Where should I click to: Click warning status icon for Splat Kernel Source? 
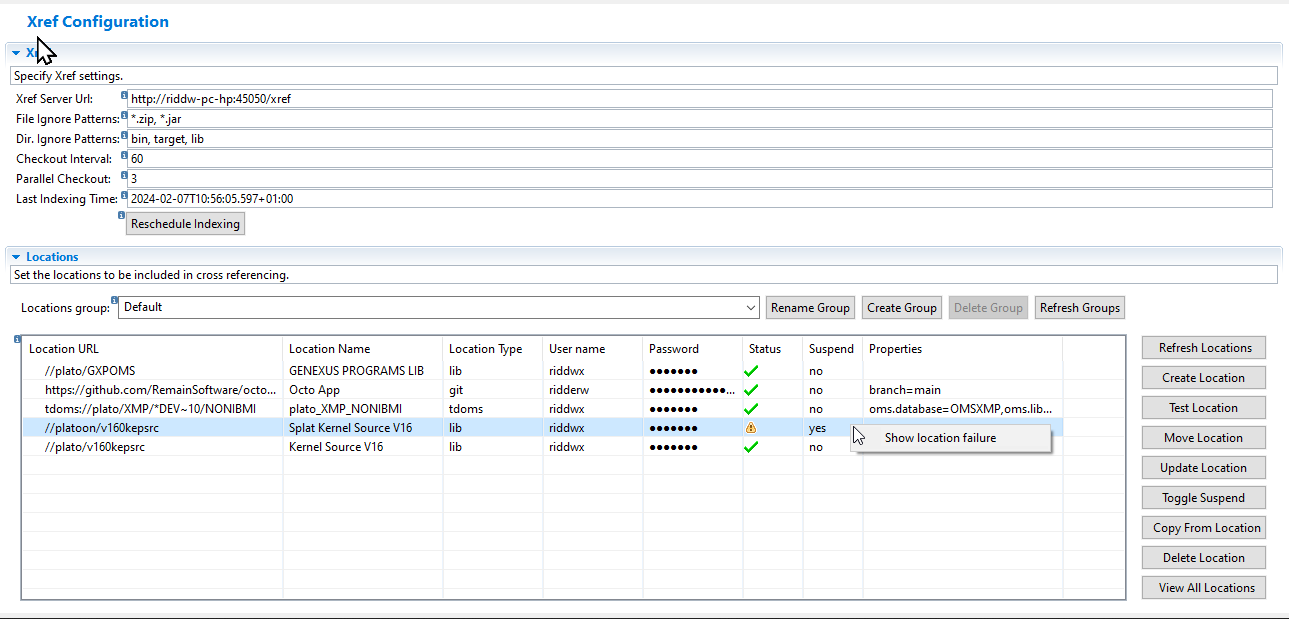[x=751, y=427]
